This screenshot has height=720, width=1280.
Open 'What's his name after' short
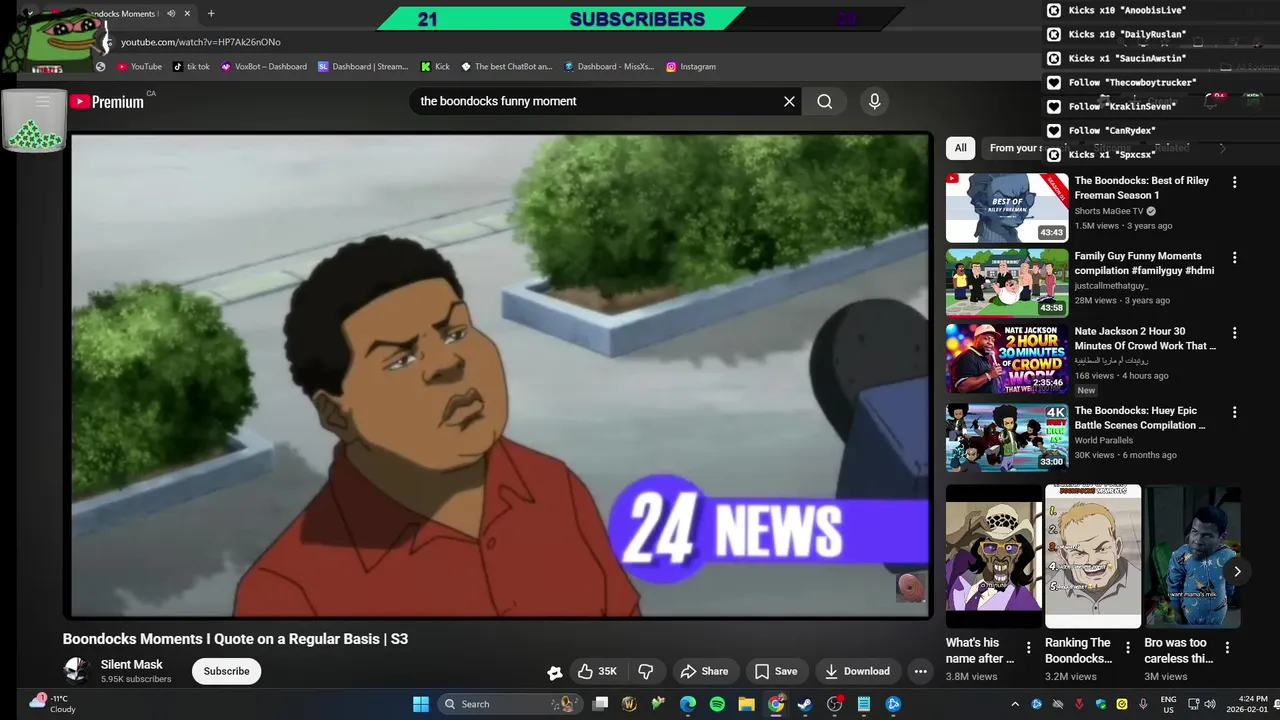point(993,556)
